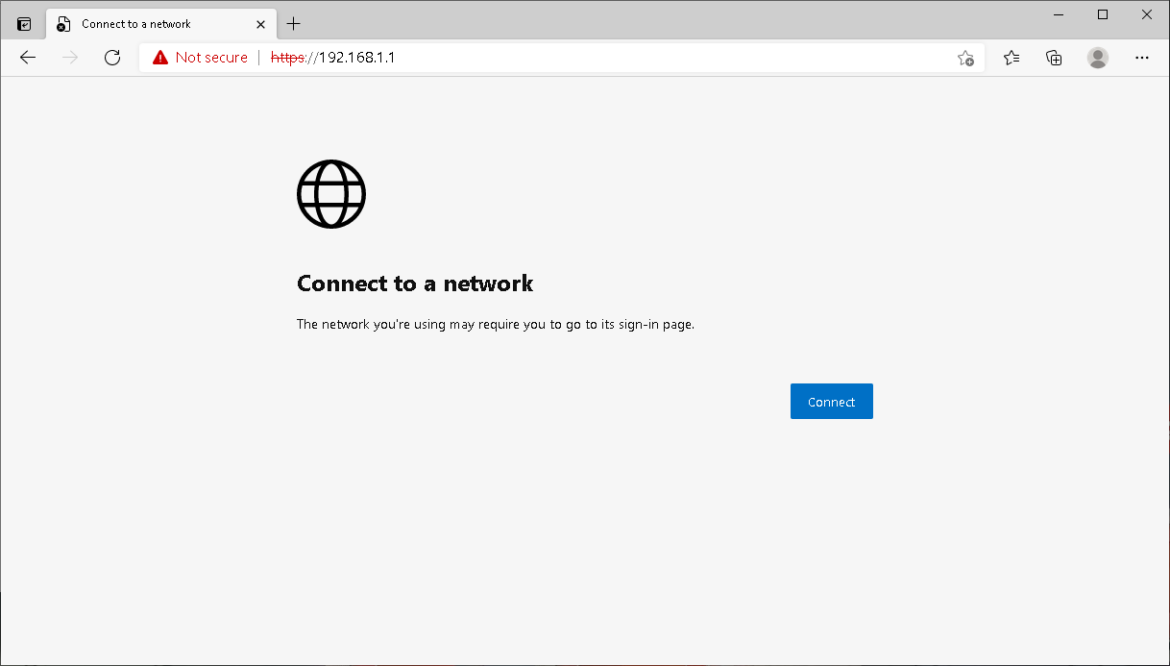The width and height of the screenshot is (1170, 666).
Task: Close the browser window
Action: pyautogui.click(x=1146, y=15)
